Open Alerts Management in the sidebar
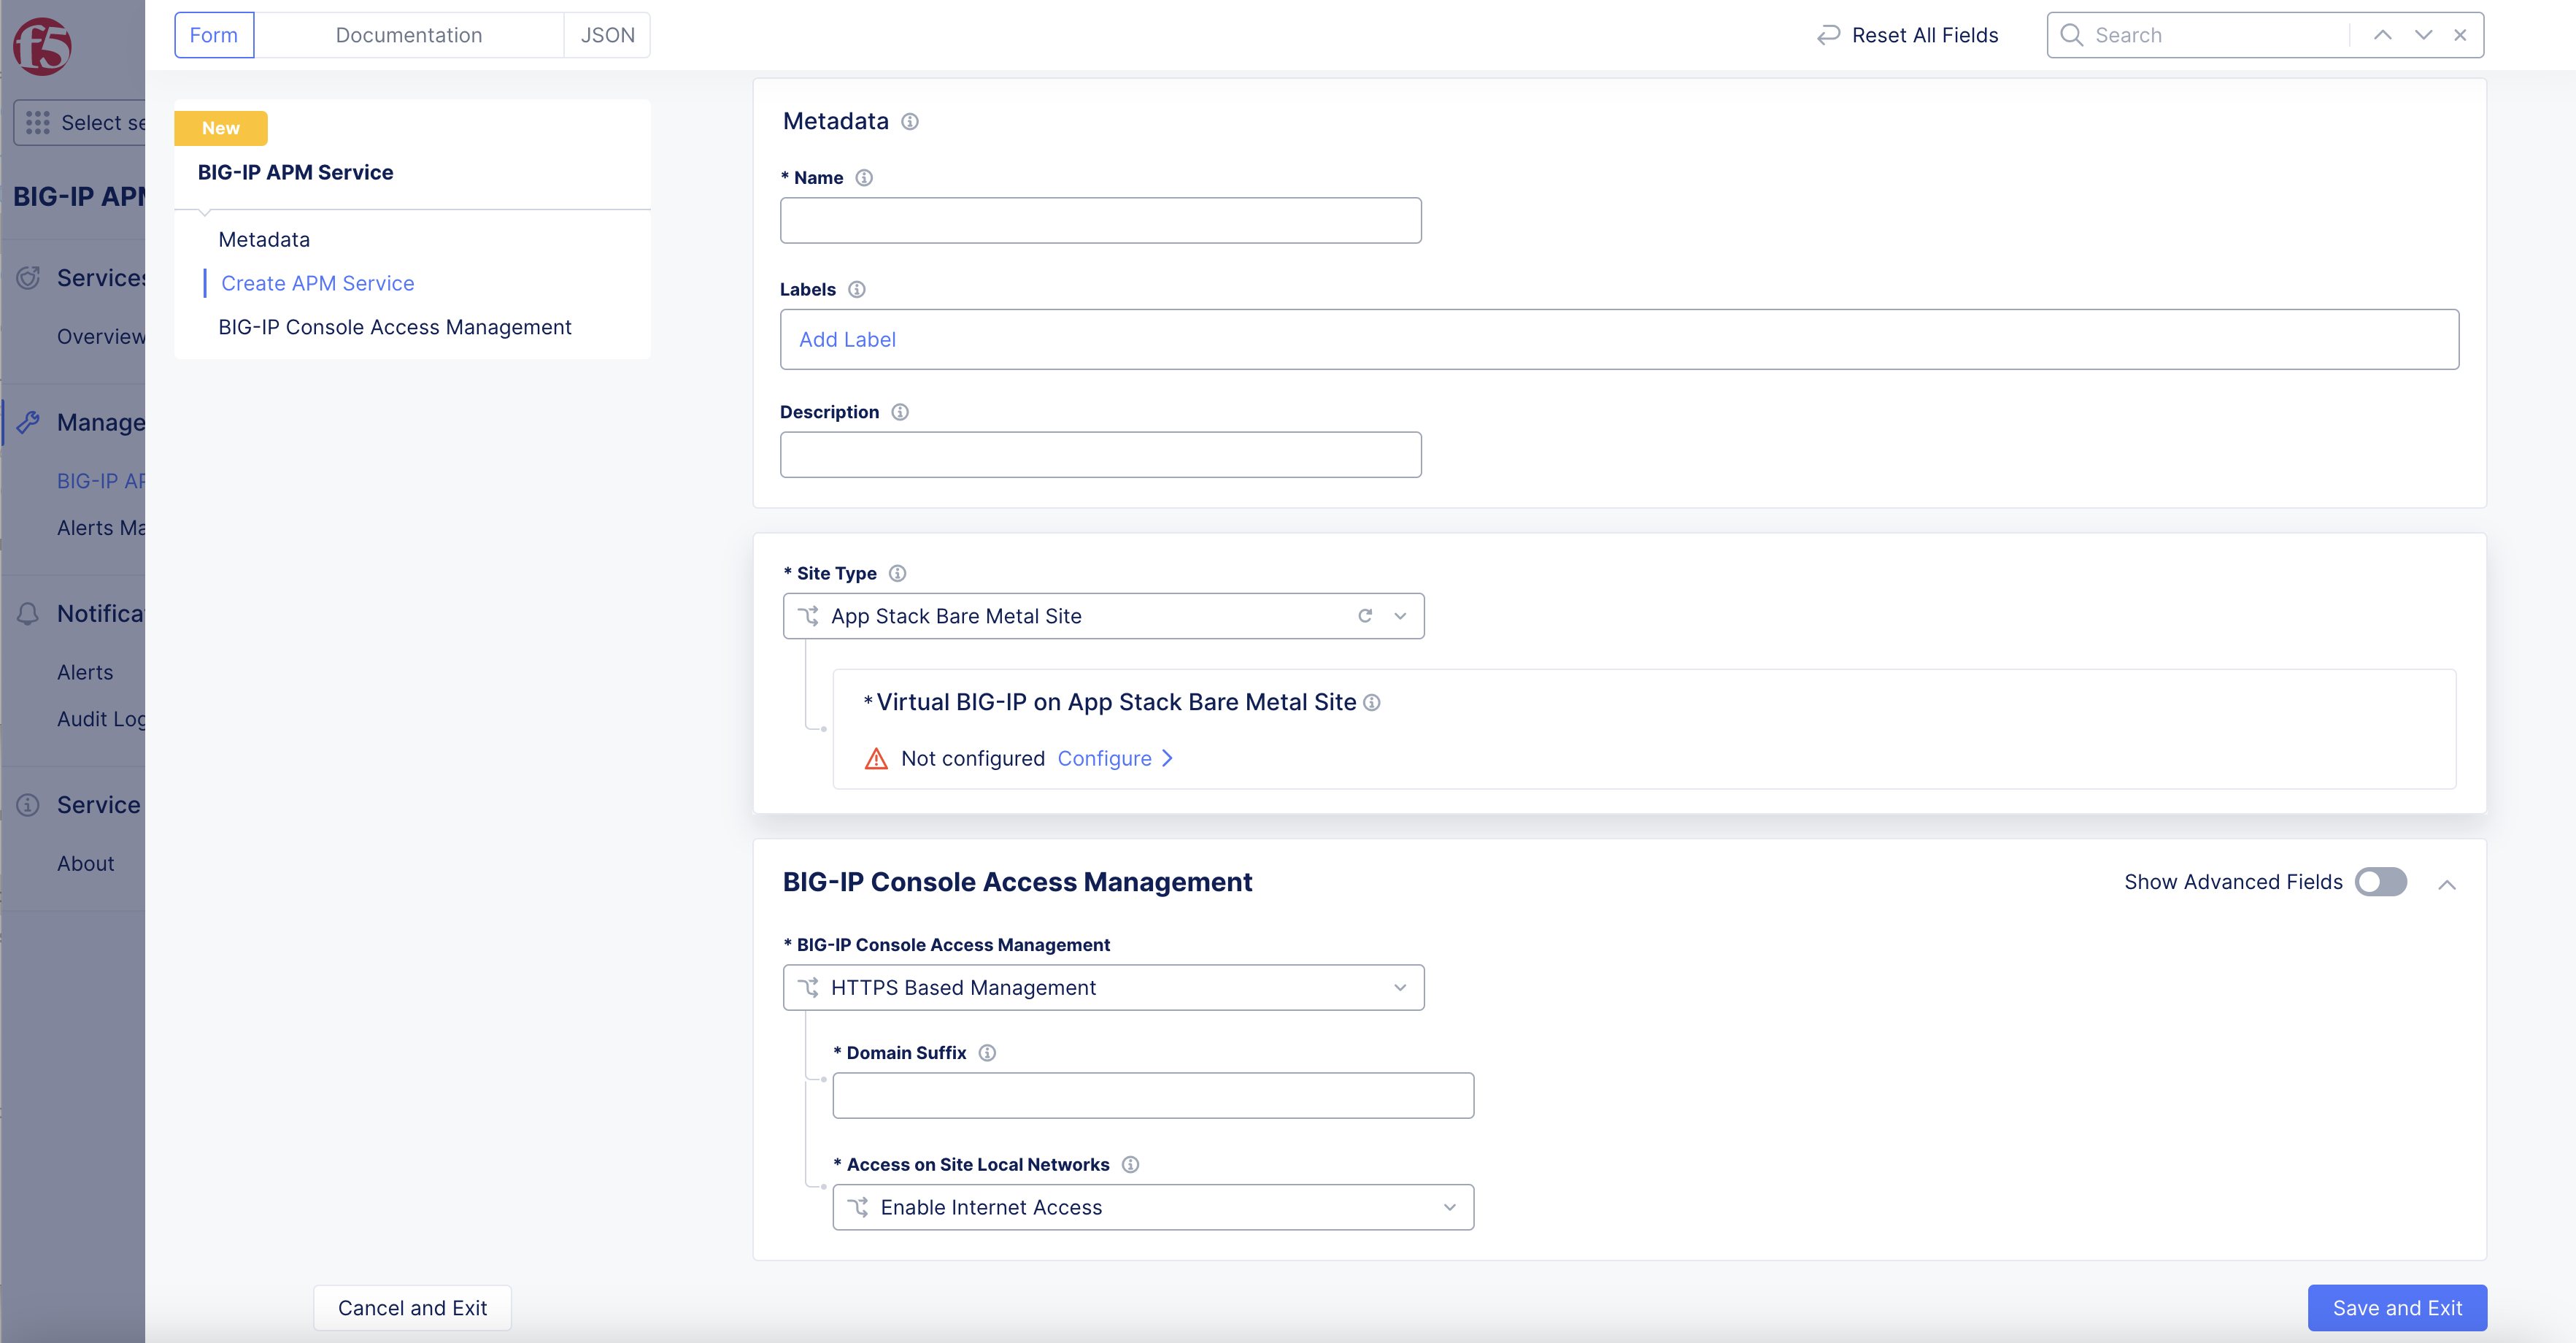The width and height of the screenshot is (2576, 1343). click(x=101, y=528)
